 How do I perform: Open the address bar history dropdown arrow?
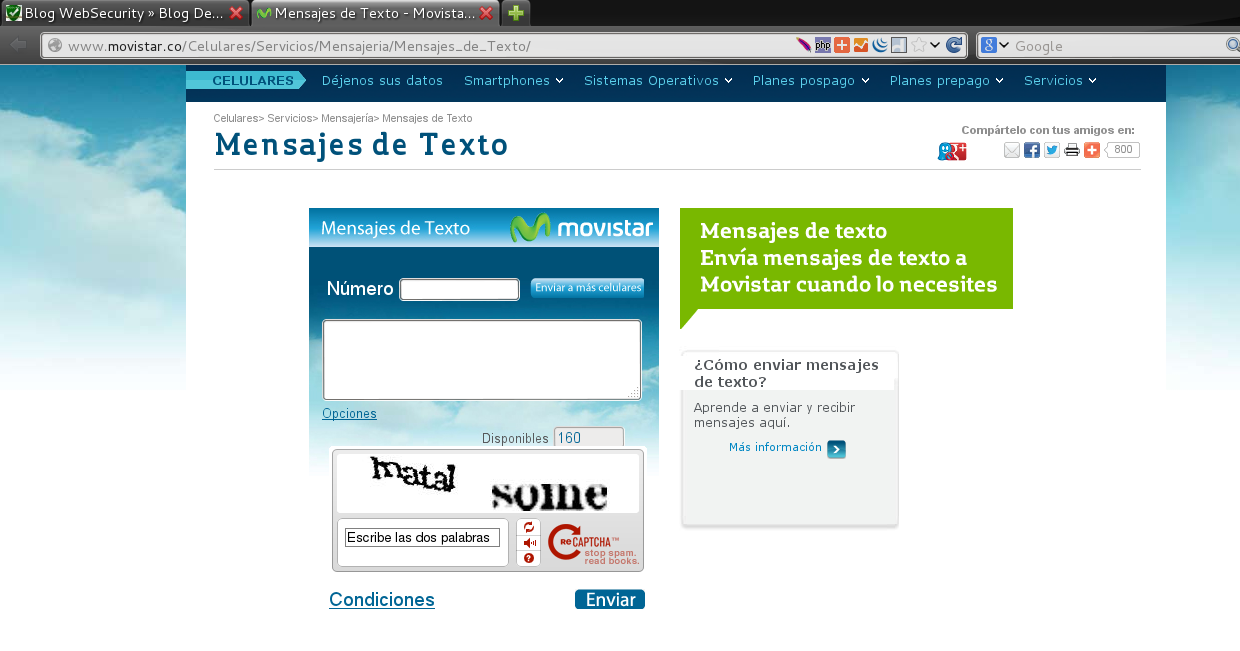click(935, 45)
